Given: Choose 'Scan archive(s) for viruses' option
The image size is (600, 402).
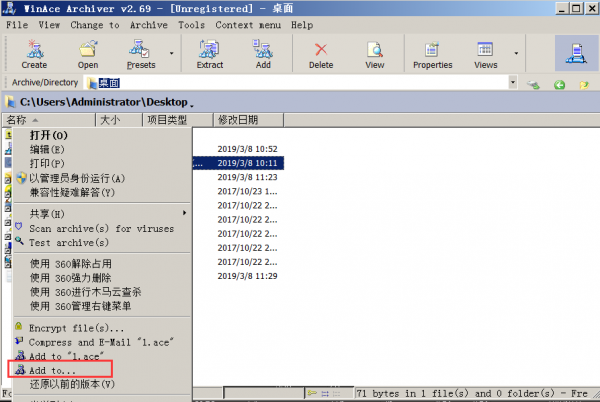Looking at the screenshot, I should coord(100,228).
